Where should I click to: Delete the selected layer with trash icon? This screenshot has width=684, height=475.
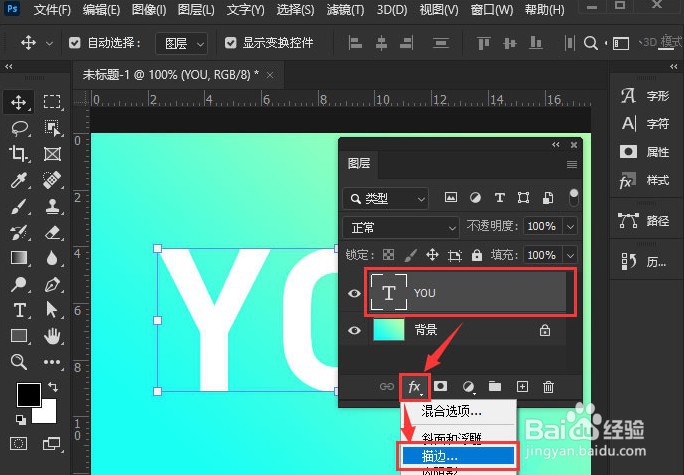[548, 386]
